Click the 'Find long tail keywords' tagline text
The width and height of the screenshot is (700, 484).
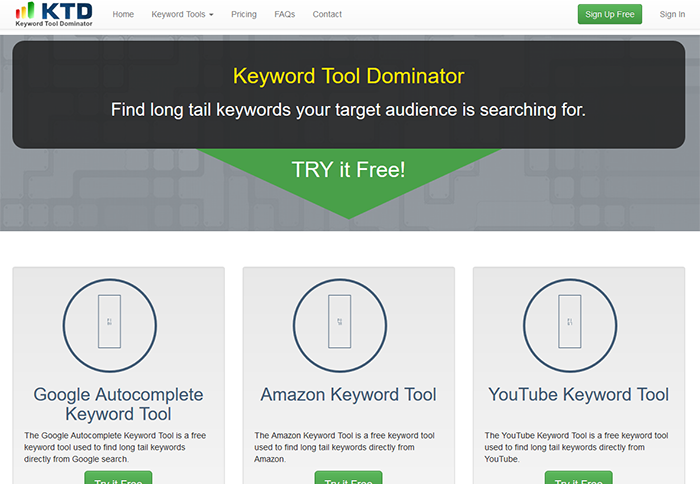click(349, 110)
